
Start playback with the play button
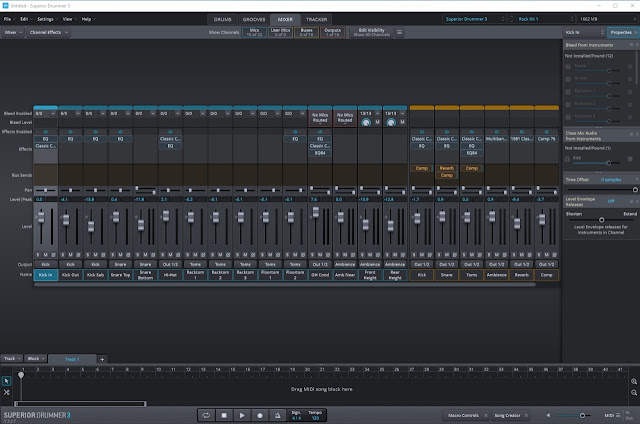coord(242,415)
